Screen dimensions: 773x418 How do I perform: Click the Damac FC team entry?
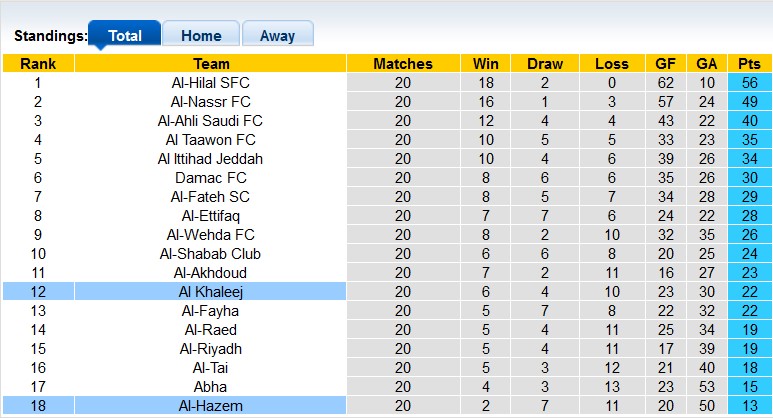(211, 178)
